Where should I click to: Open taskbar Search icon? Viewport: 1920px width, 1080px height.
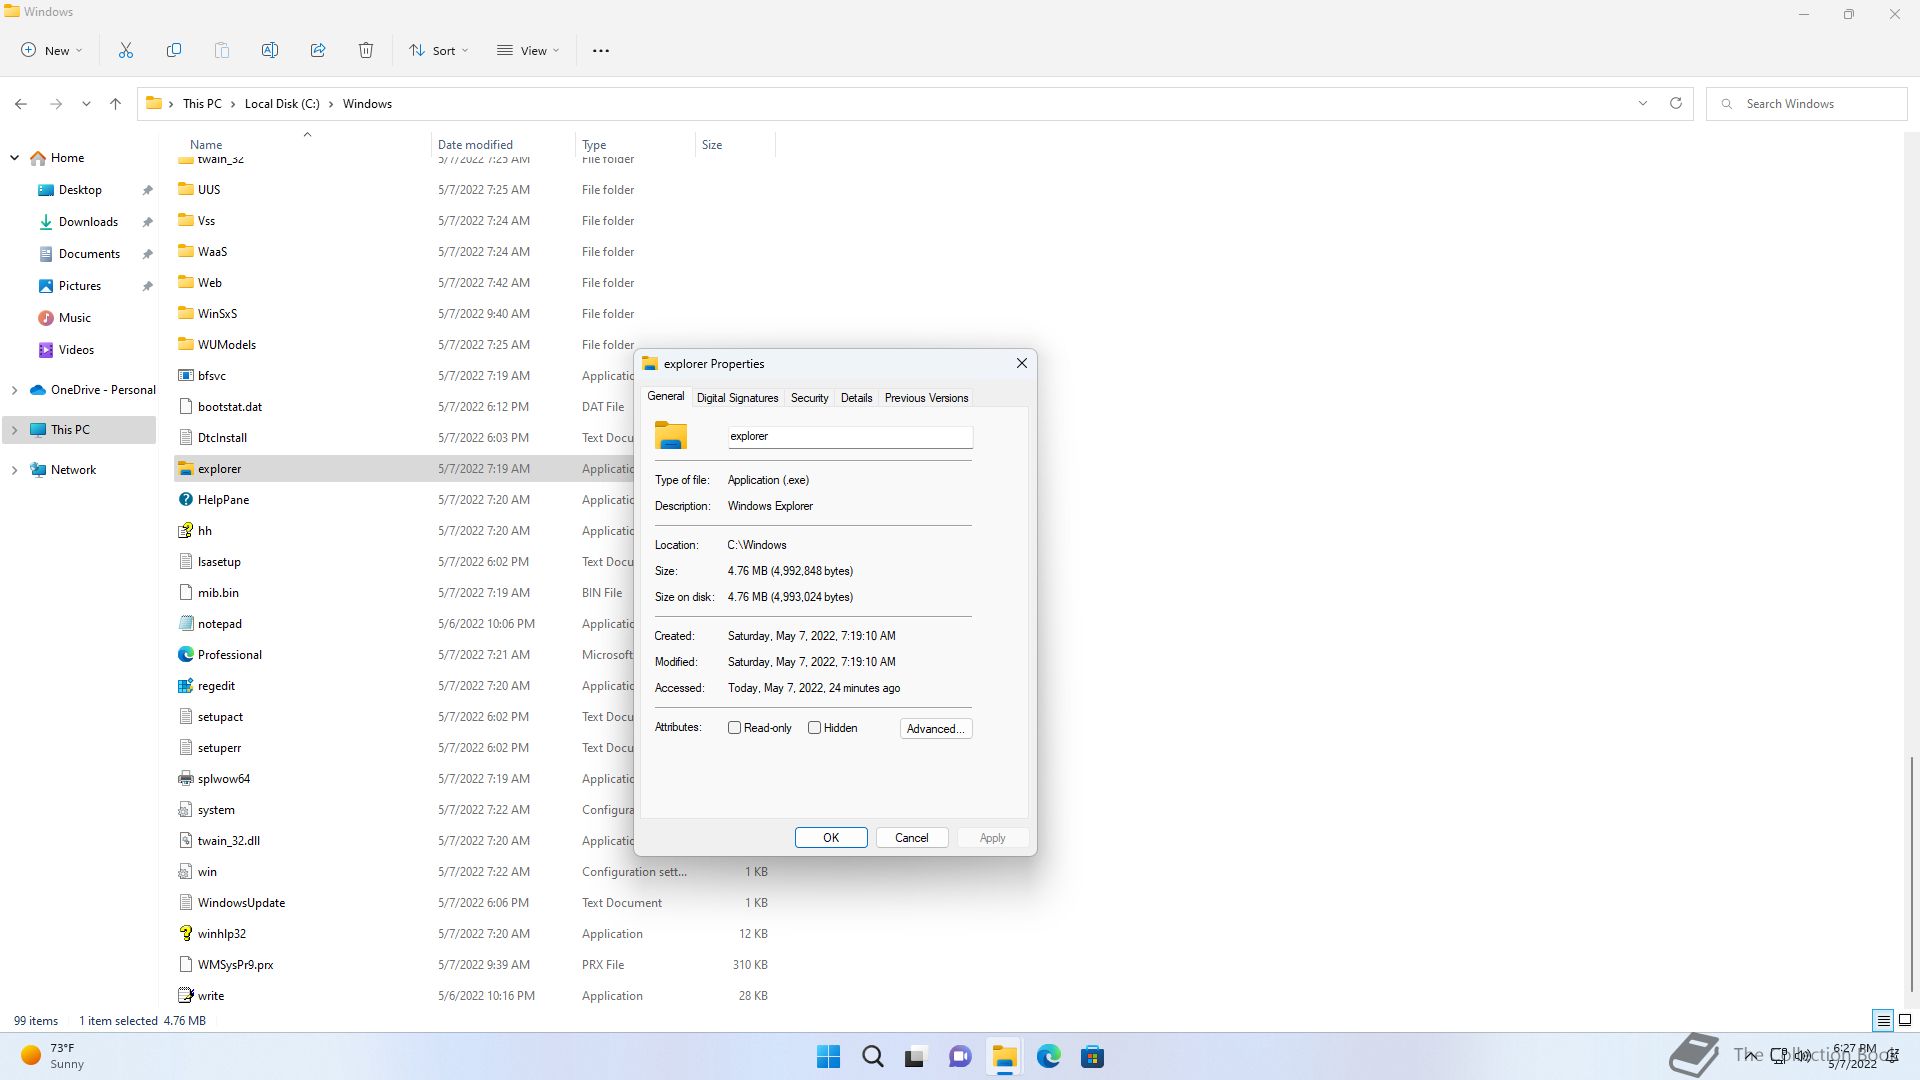[x=873, y=1057]
